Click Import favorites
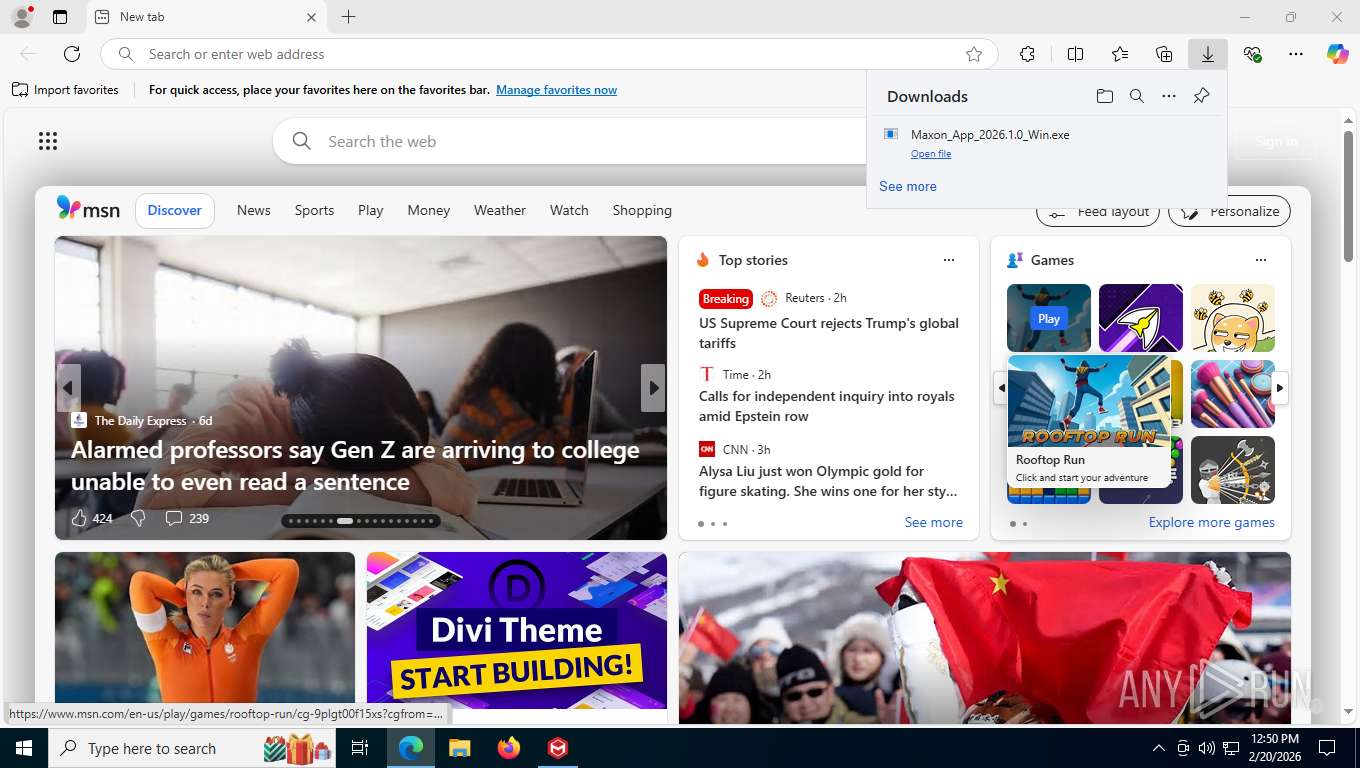The width and height of the screenshot is (1360, 768). click(65, 90)
